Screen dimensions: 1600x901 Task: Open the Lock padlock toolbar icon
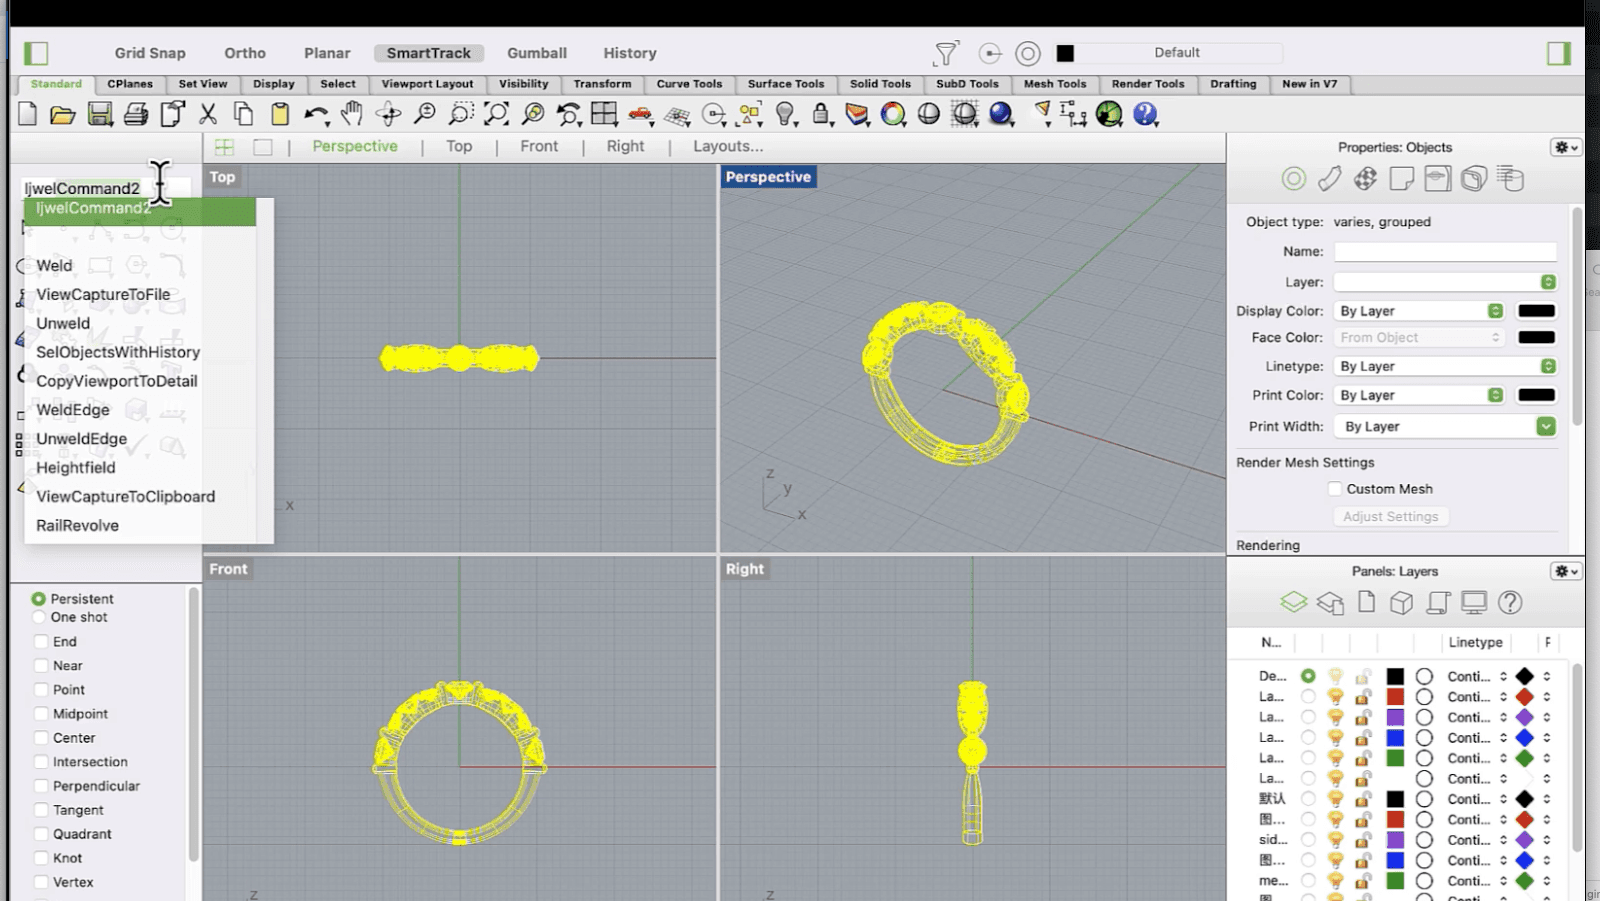[x=822, y=114]
